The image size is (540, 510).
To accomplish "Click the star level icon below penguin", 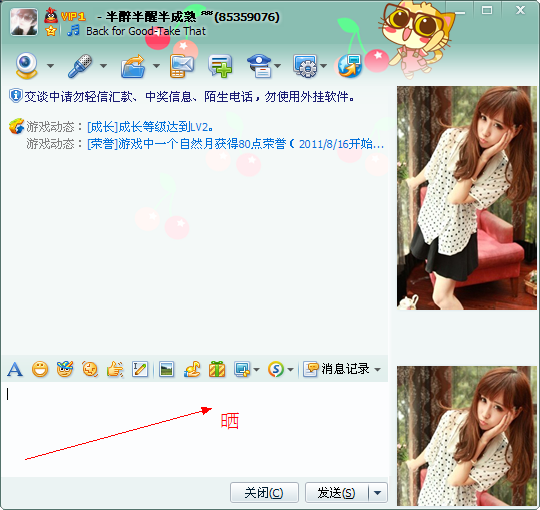I will click(x=51, y=31).
